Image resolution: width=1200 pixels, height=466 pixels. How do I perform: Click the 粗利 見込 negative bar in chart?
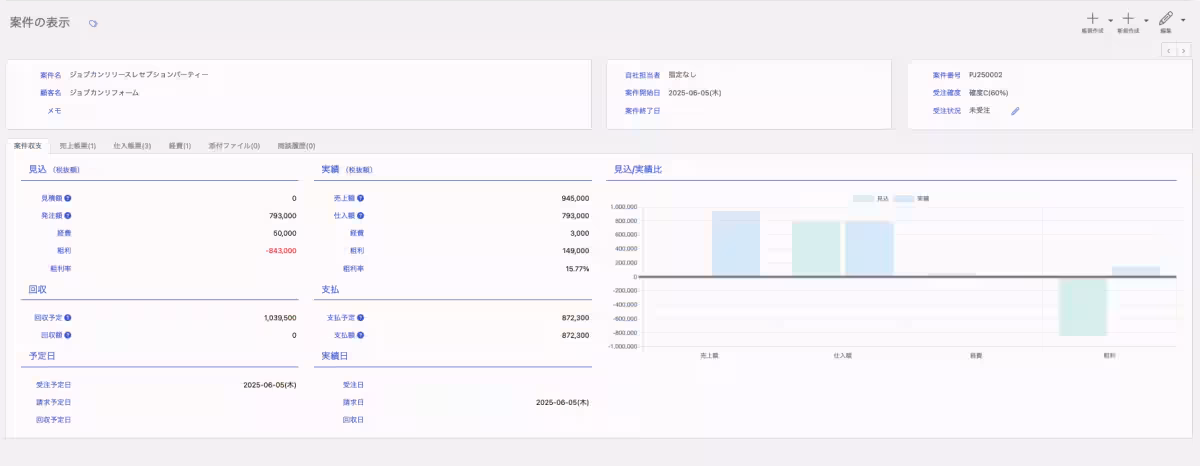[1084, 306]
